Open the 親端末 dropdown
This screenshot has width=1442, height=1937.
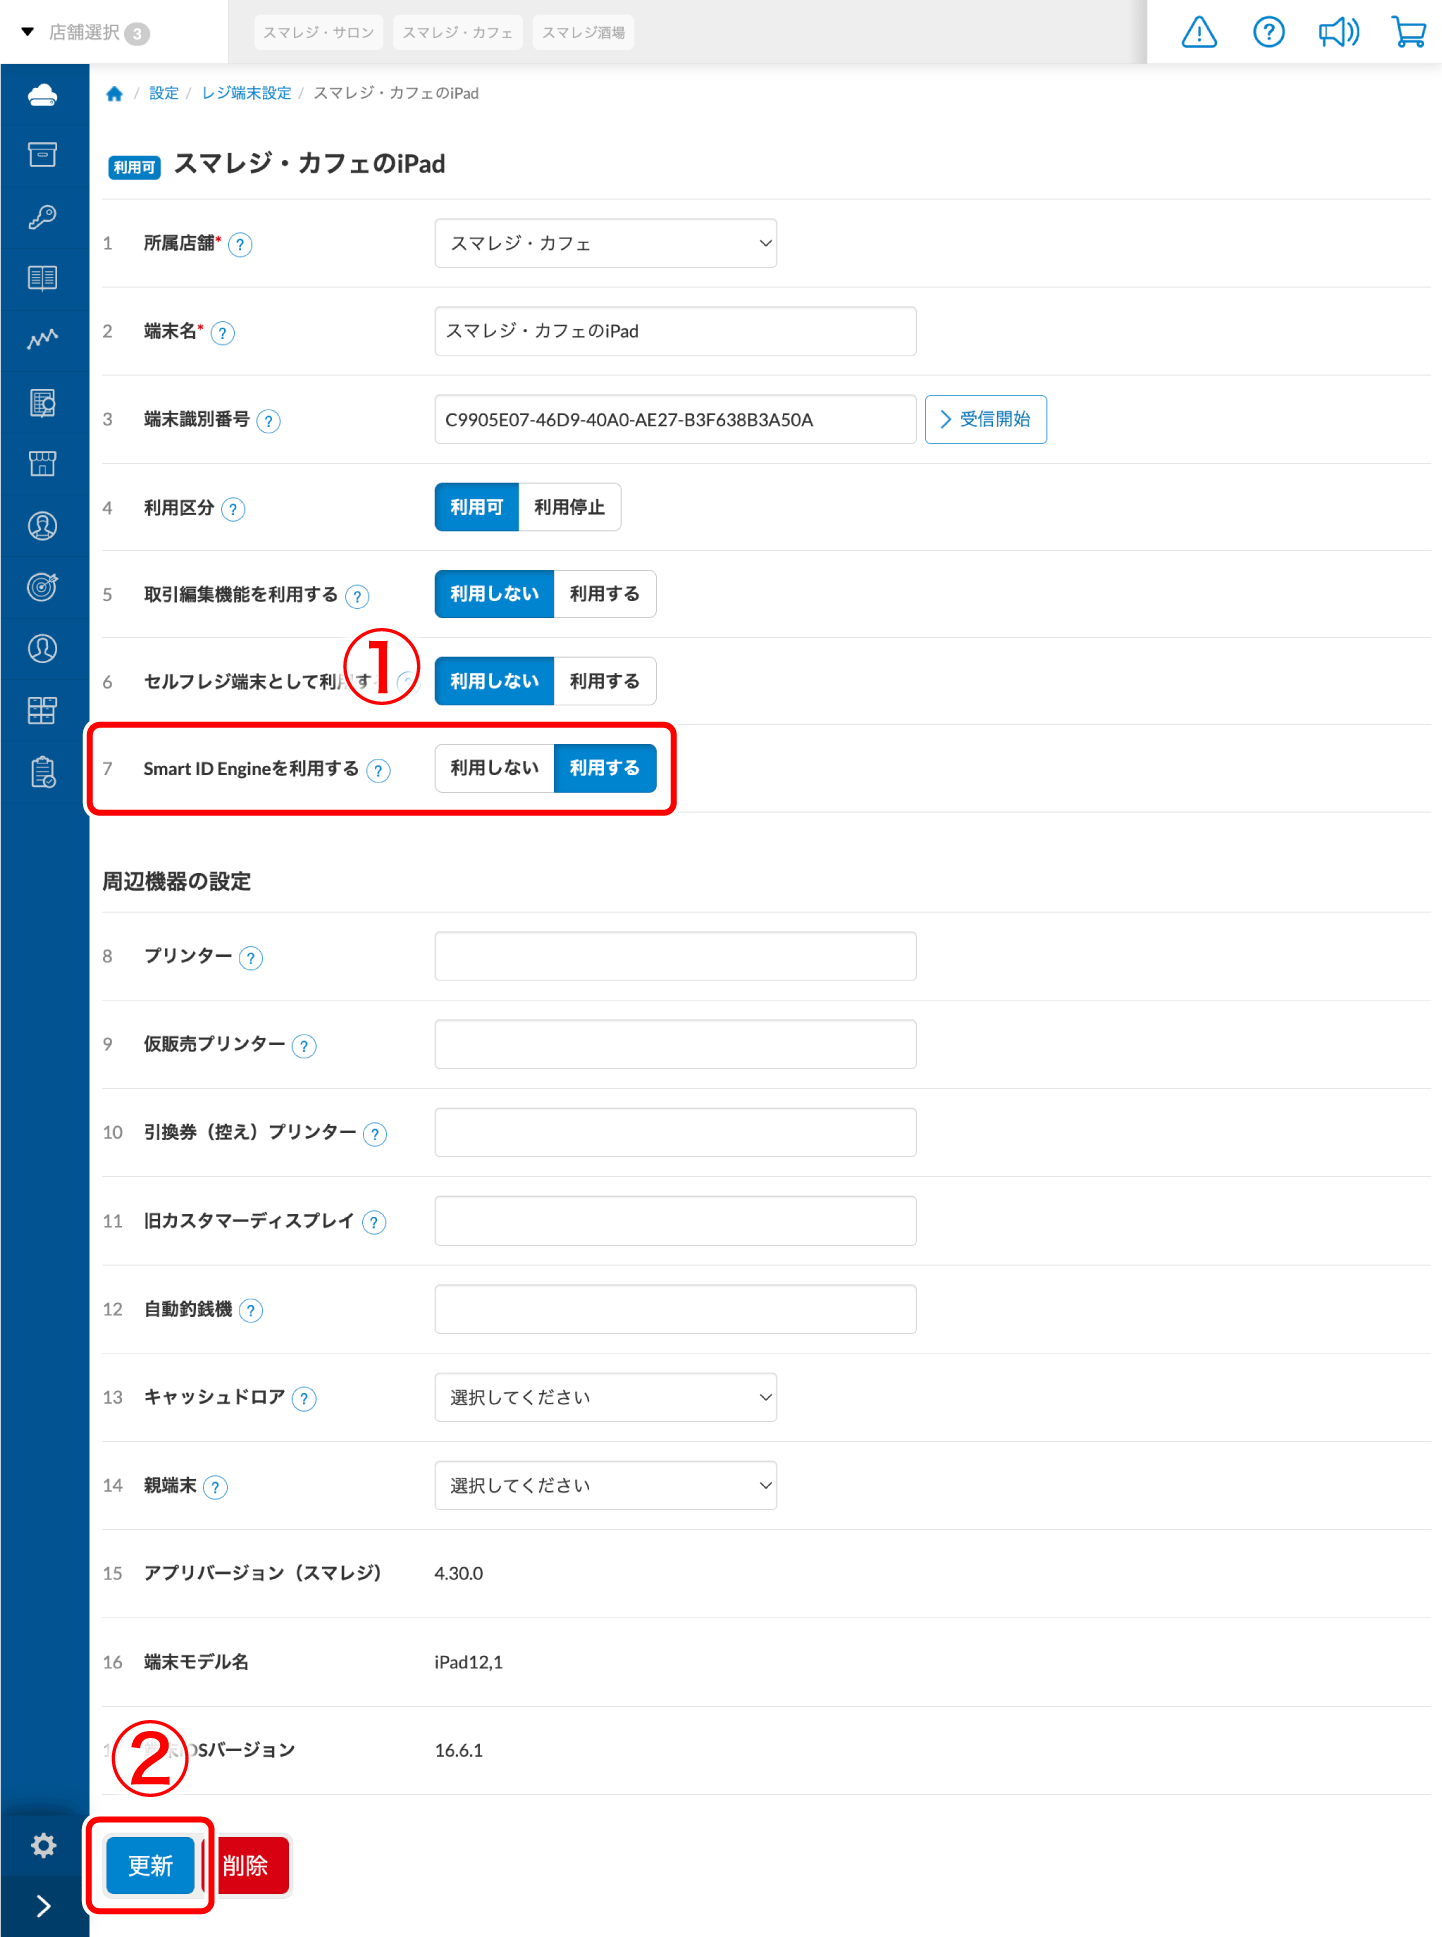point(606,1485)
